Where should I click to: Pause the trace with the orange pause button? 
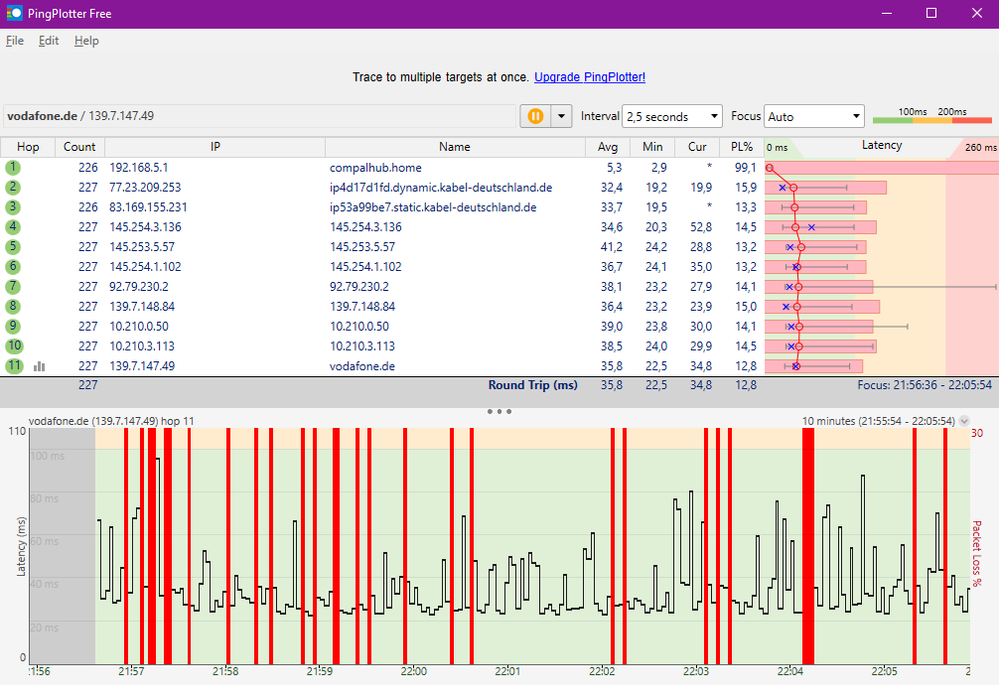tap(535, 117)
